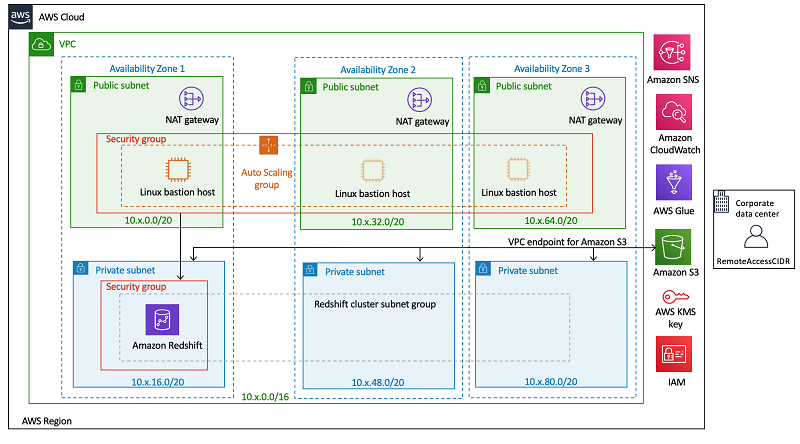Click the 'Corporate data center' label

[x=757, y=208]
